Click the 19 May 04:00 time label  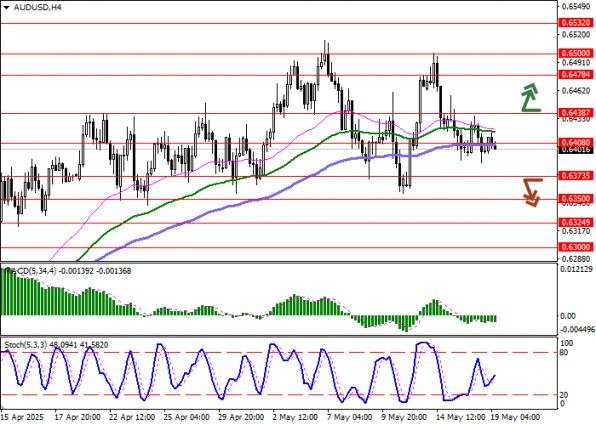point(516,417)
